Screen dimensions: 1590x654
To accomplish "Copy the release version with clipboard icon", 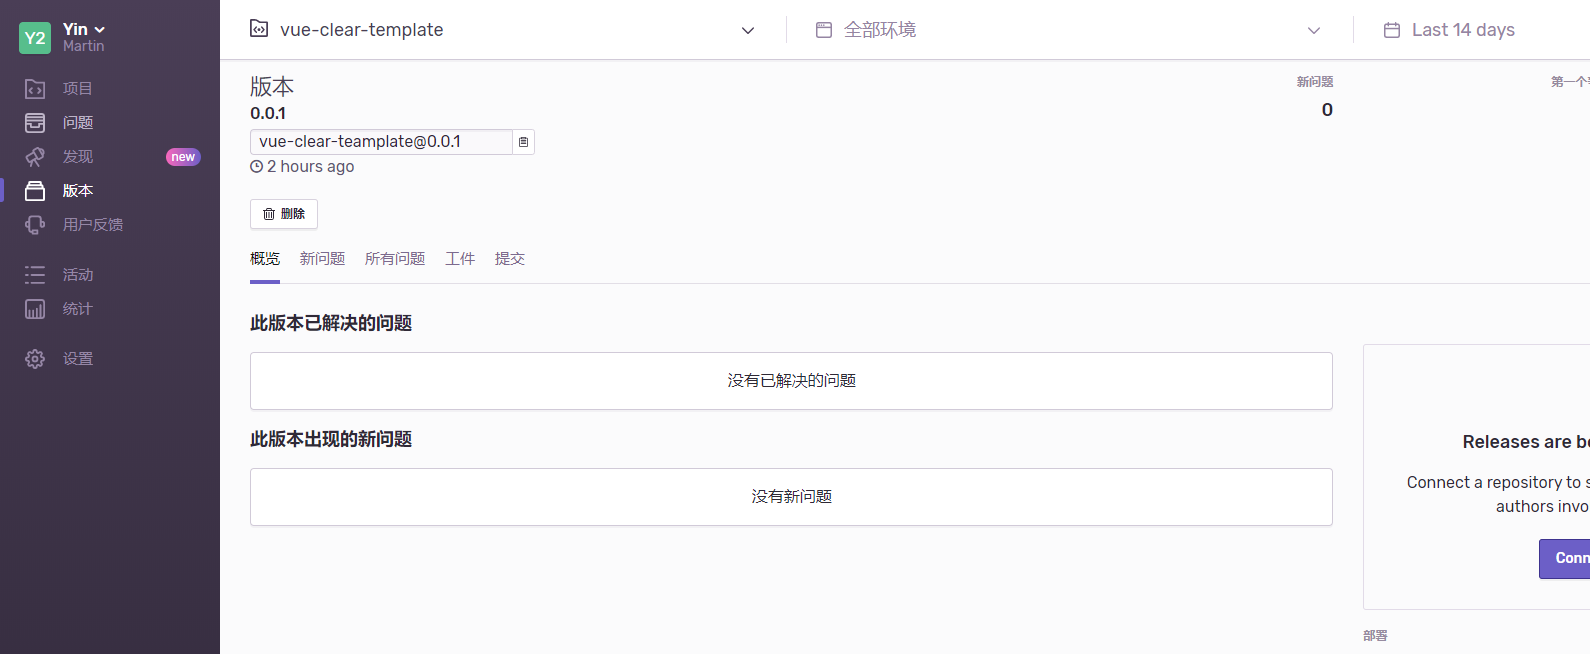I will (x=523, y=142).
